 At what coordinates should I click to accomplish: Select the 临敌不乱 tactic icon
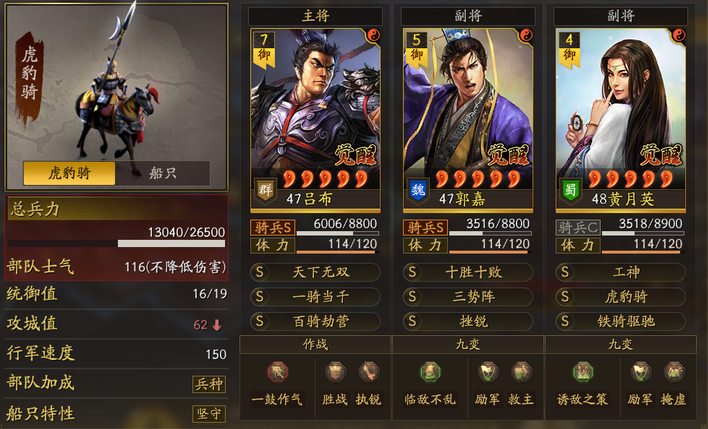pos(430,372)
